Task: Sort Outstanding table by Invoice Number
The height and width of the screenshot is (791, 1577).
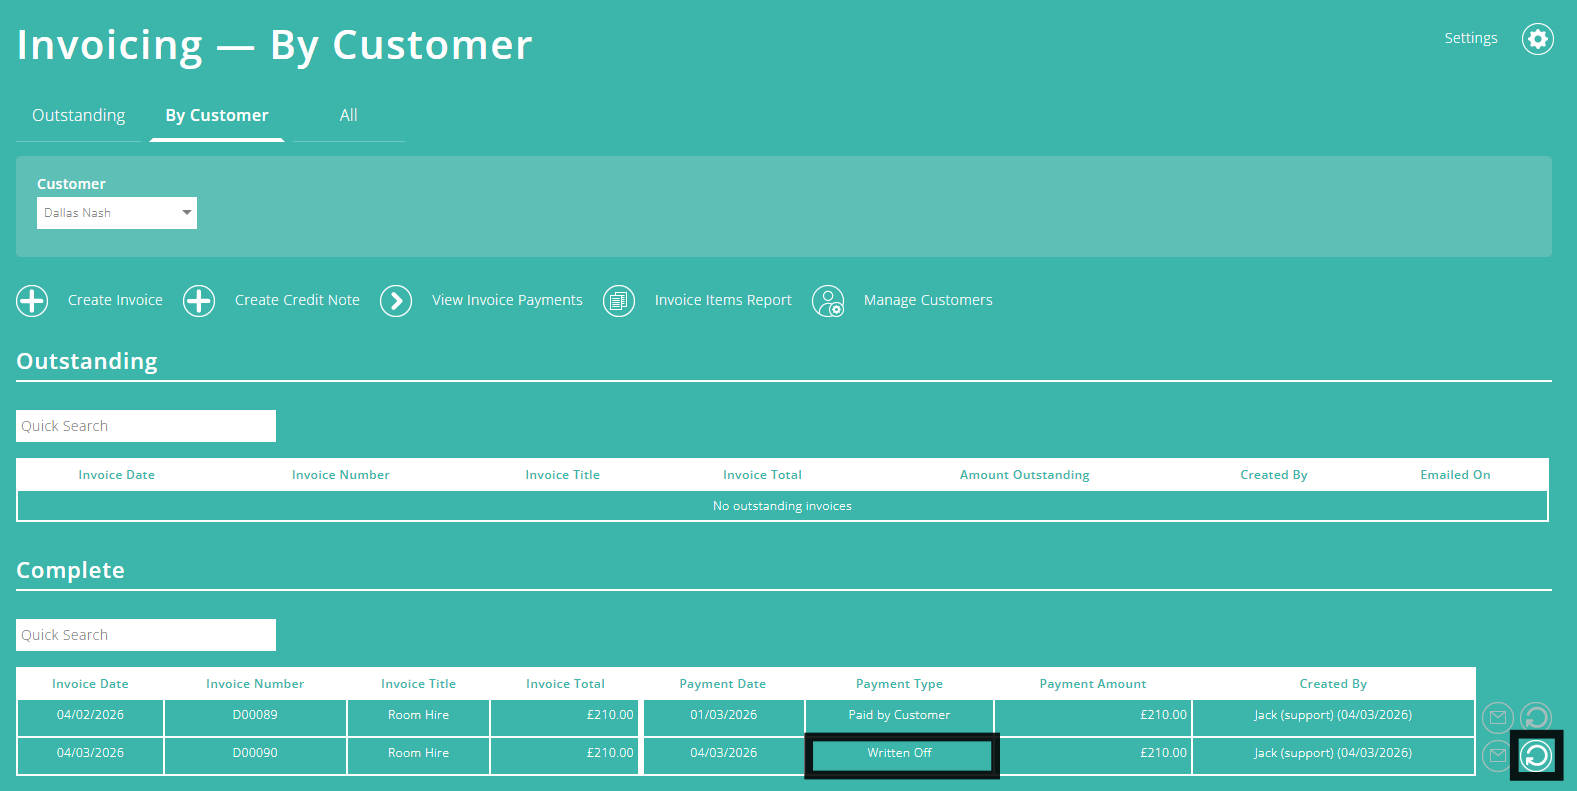Action: (x=341, y=475)
